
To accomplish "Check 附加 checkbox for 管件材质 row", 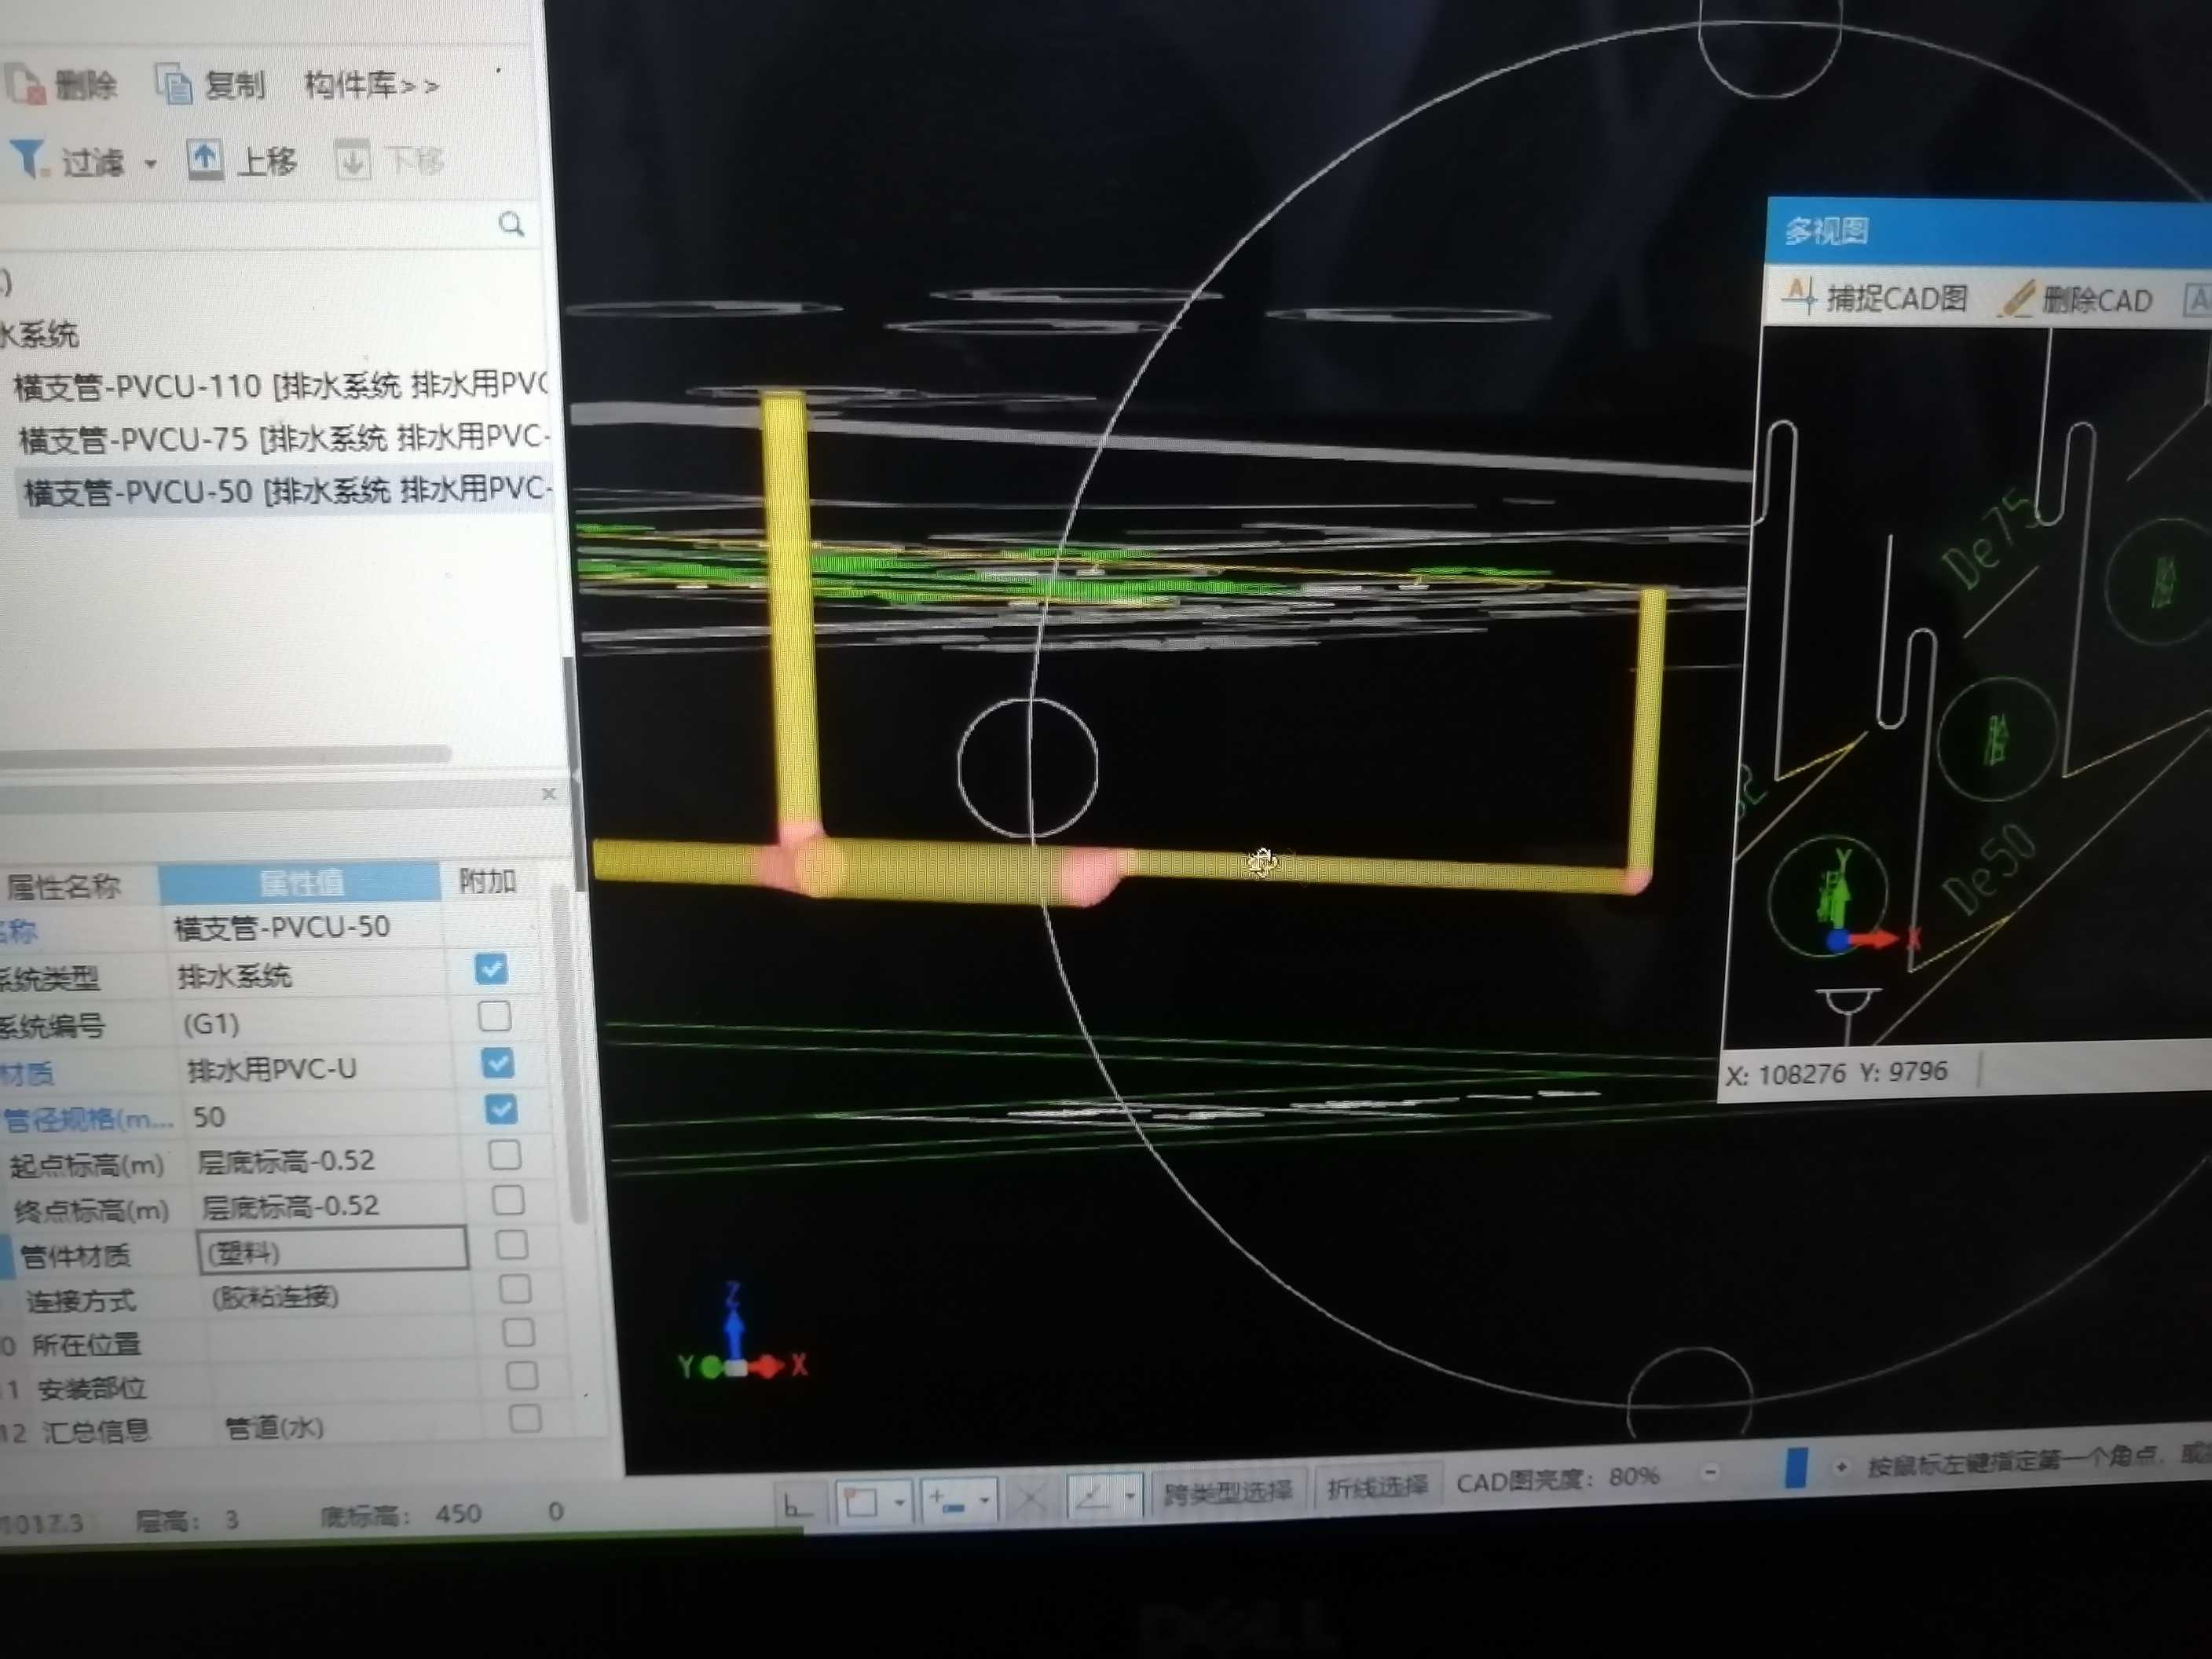I will click(x=511, y=1245).
